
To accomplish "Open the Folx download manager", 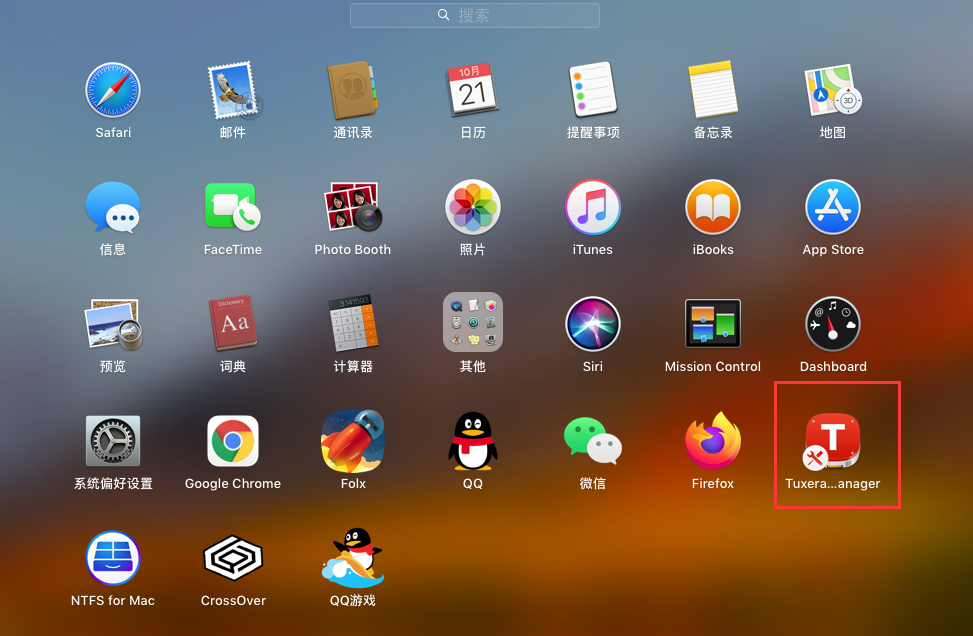I will tap(353, 440).
